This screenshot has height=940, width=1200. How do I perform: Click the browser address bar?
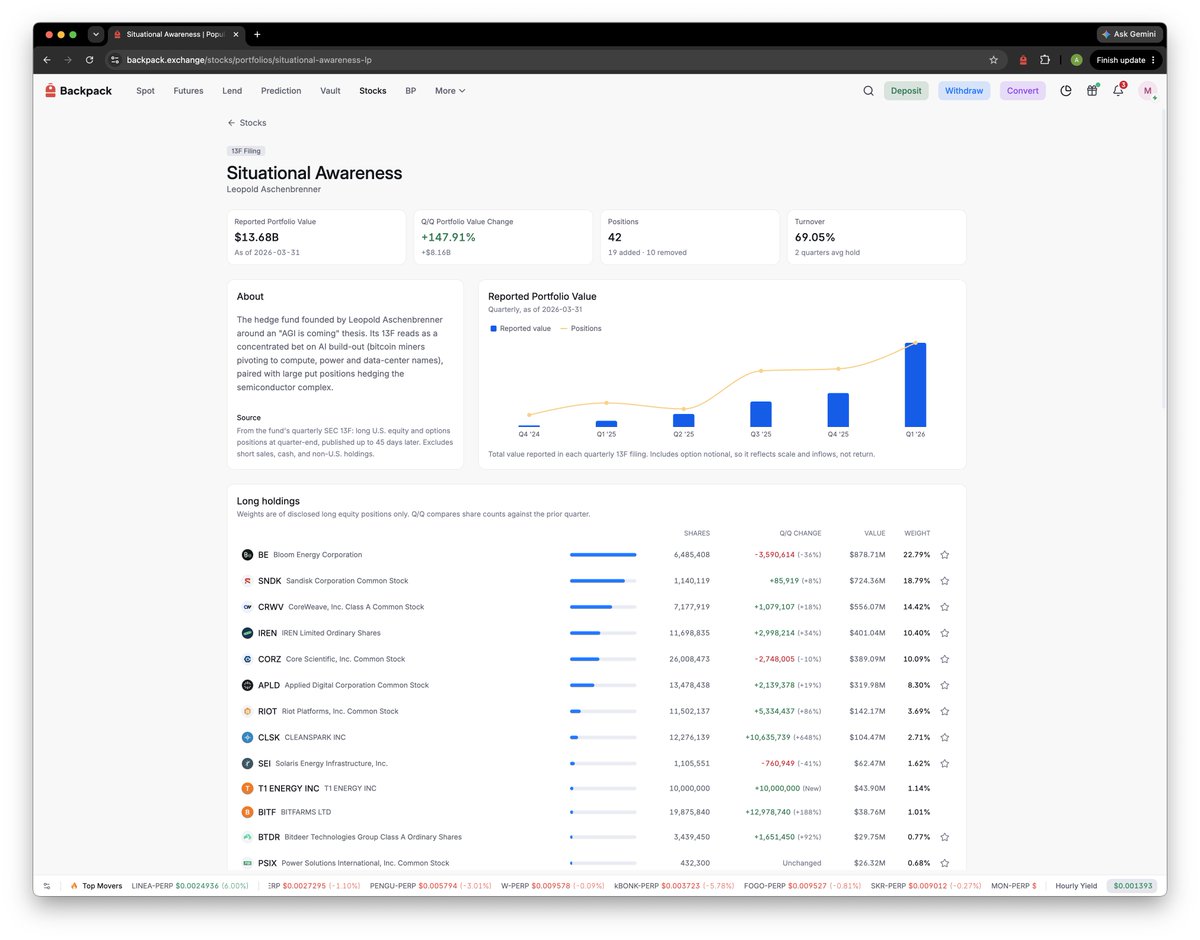(555, 60)
